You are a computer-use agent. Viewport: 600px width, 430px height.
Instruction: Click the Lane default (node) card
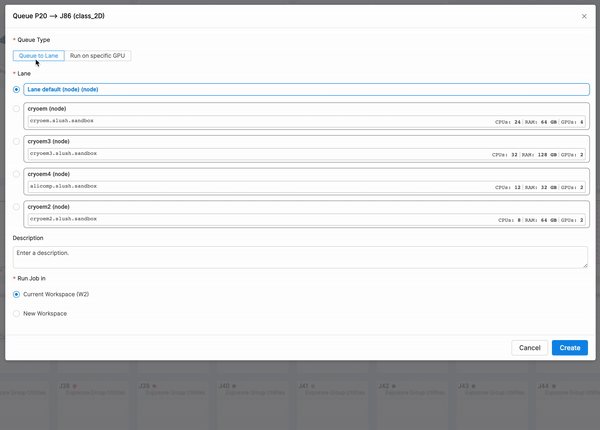[x=307, y=89]
